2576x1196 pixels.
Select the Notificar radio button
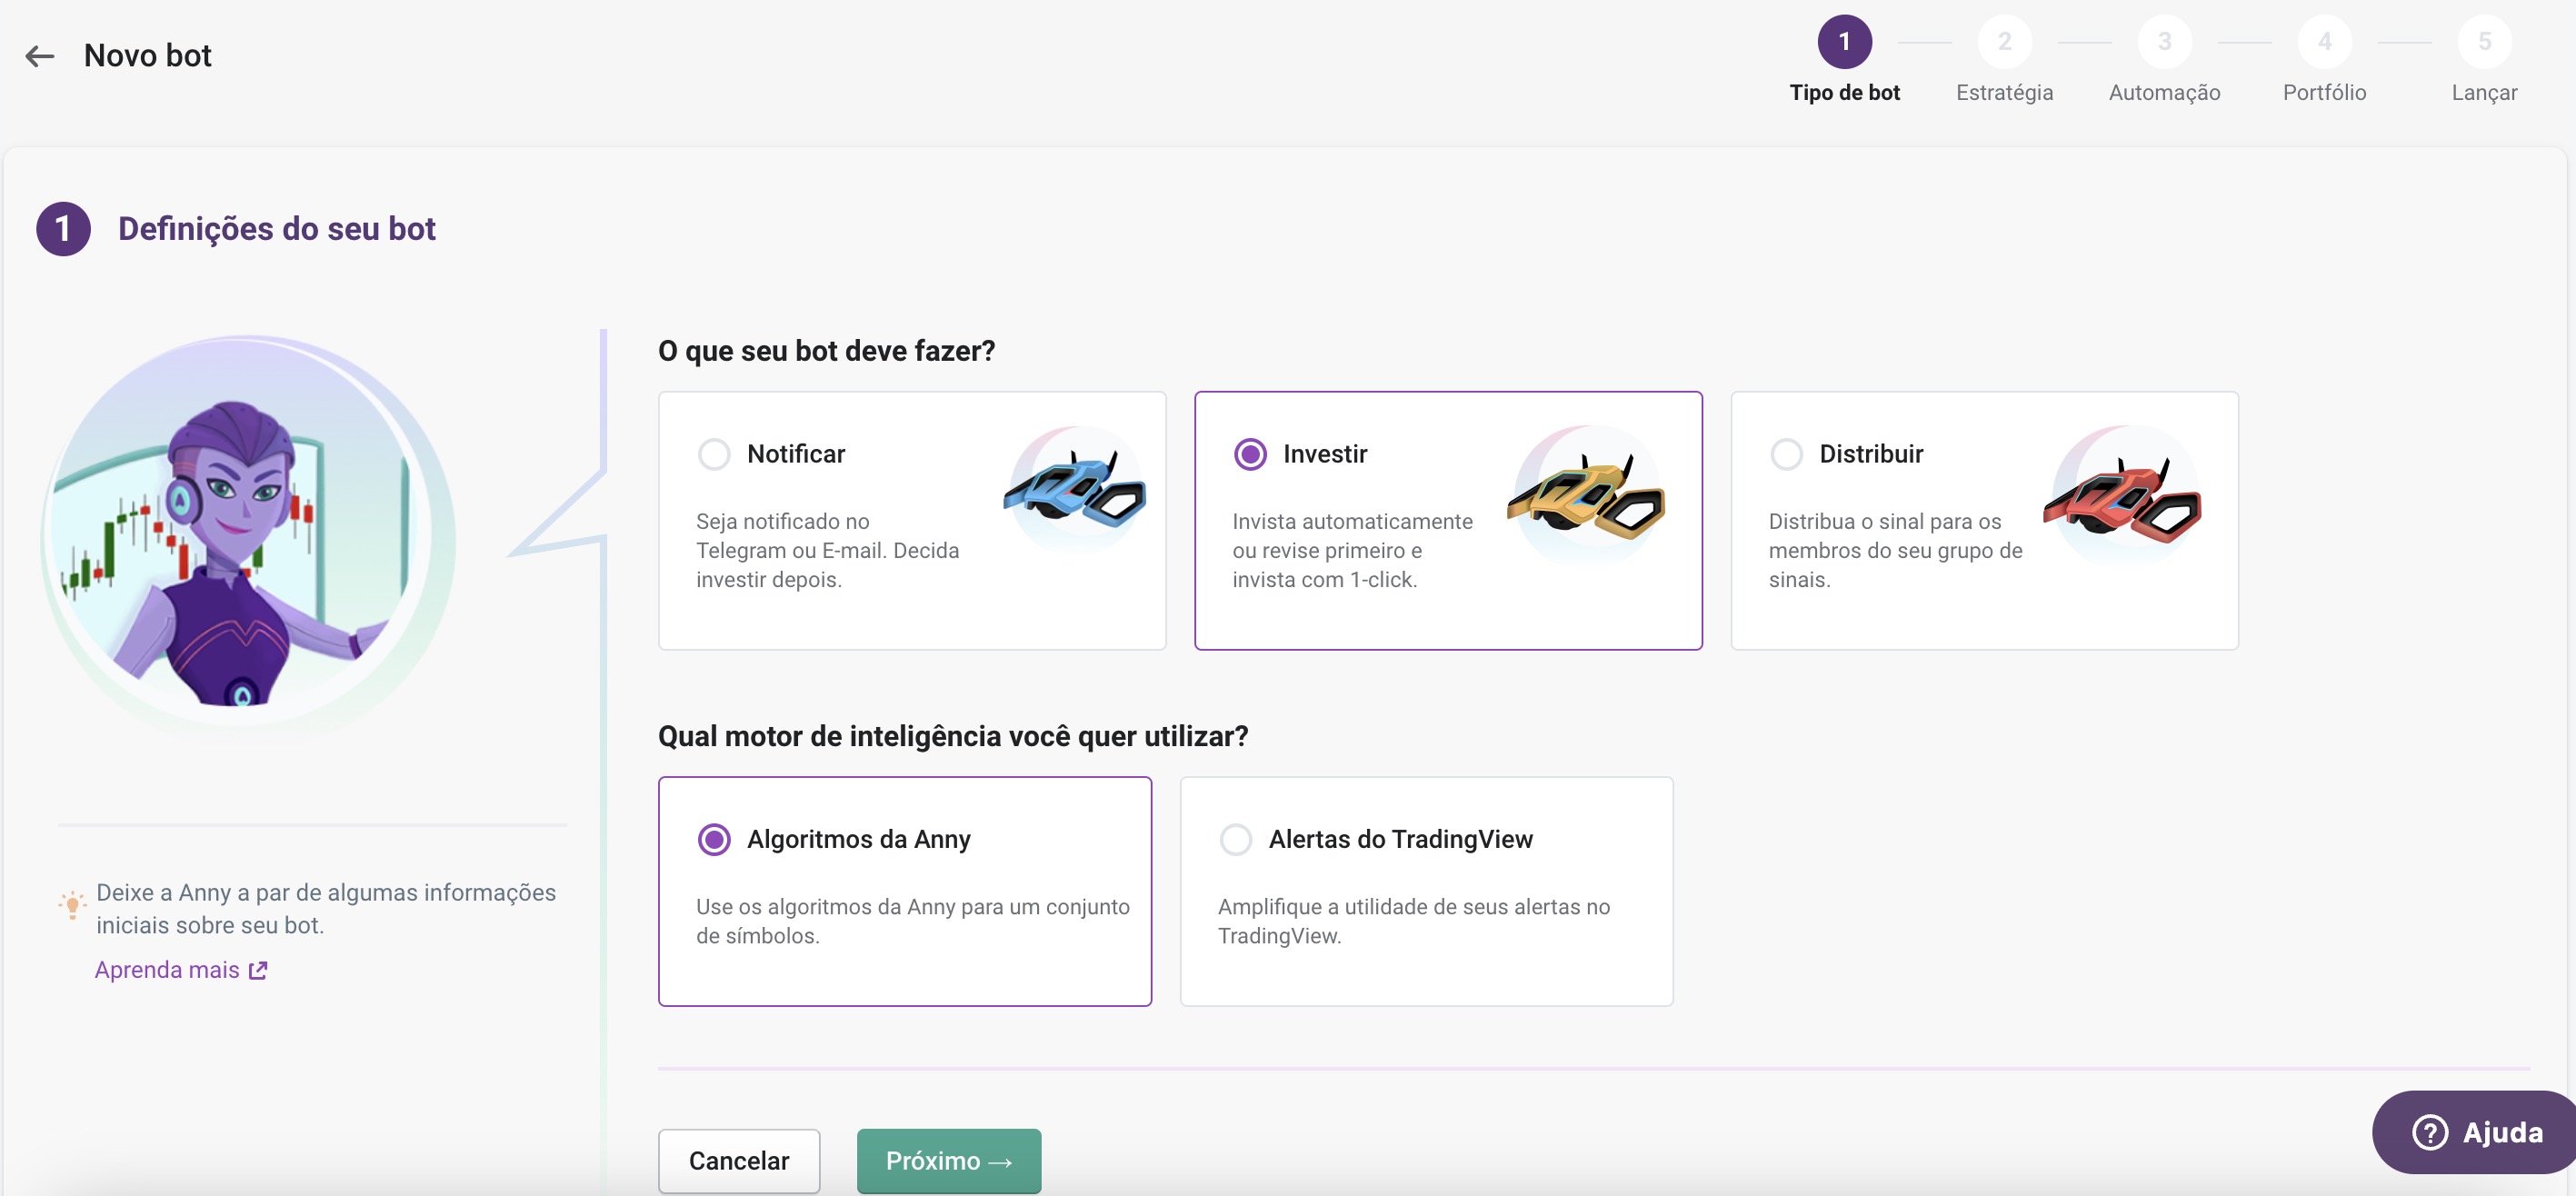tap(714, 454)
